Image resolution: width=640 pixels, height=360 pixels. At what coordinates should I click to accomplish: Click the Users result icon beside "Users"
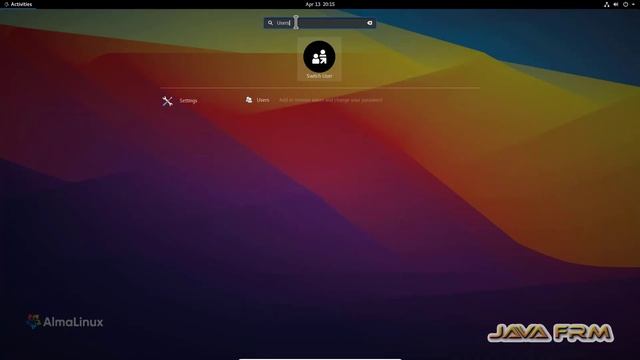249,100
